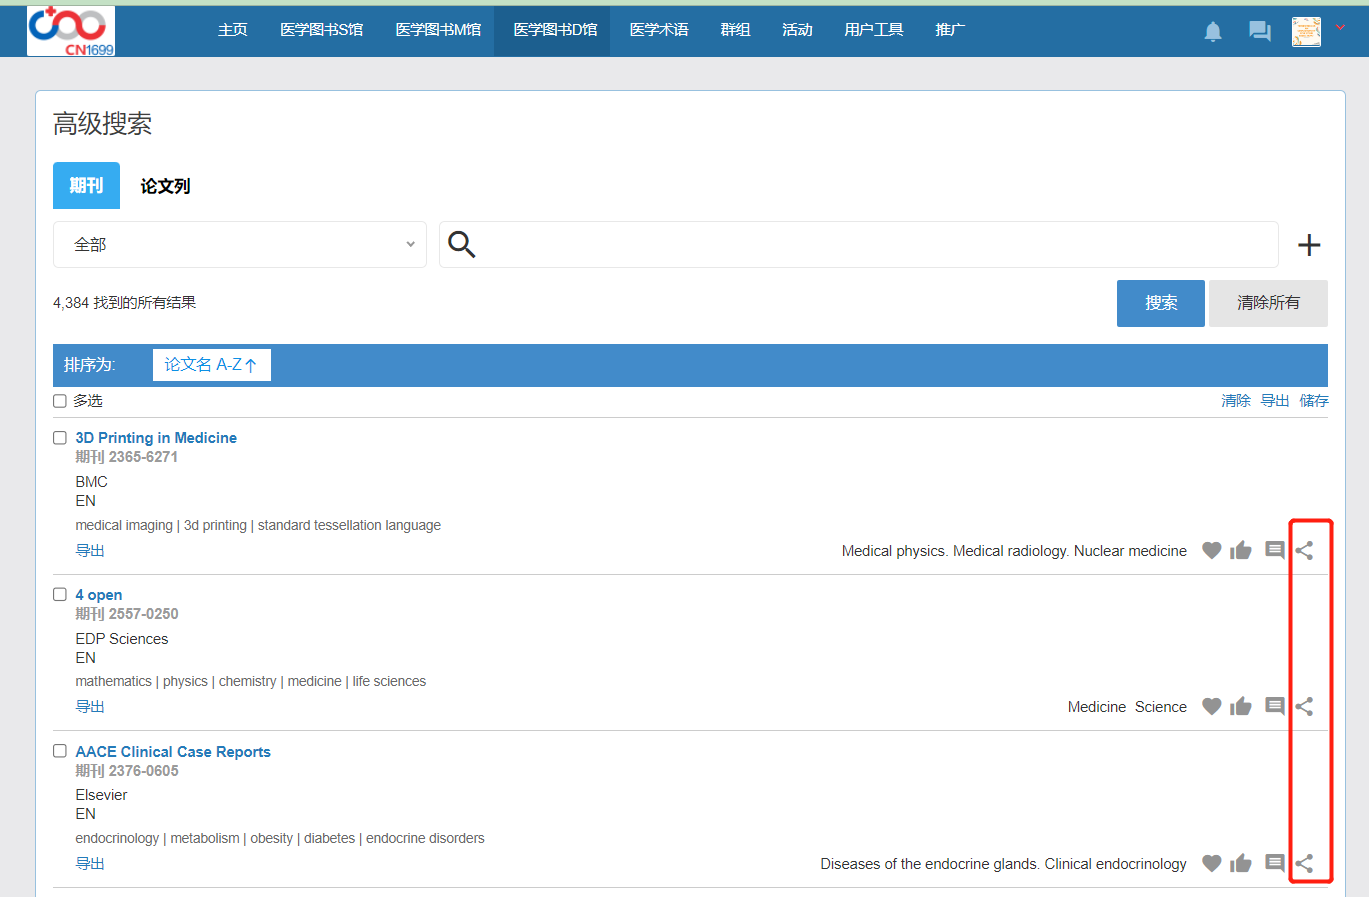Click publisher Elsevier text
The image size is (1369, 897).
click(x=102, y=795)
